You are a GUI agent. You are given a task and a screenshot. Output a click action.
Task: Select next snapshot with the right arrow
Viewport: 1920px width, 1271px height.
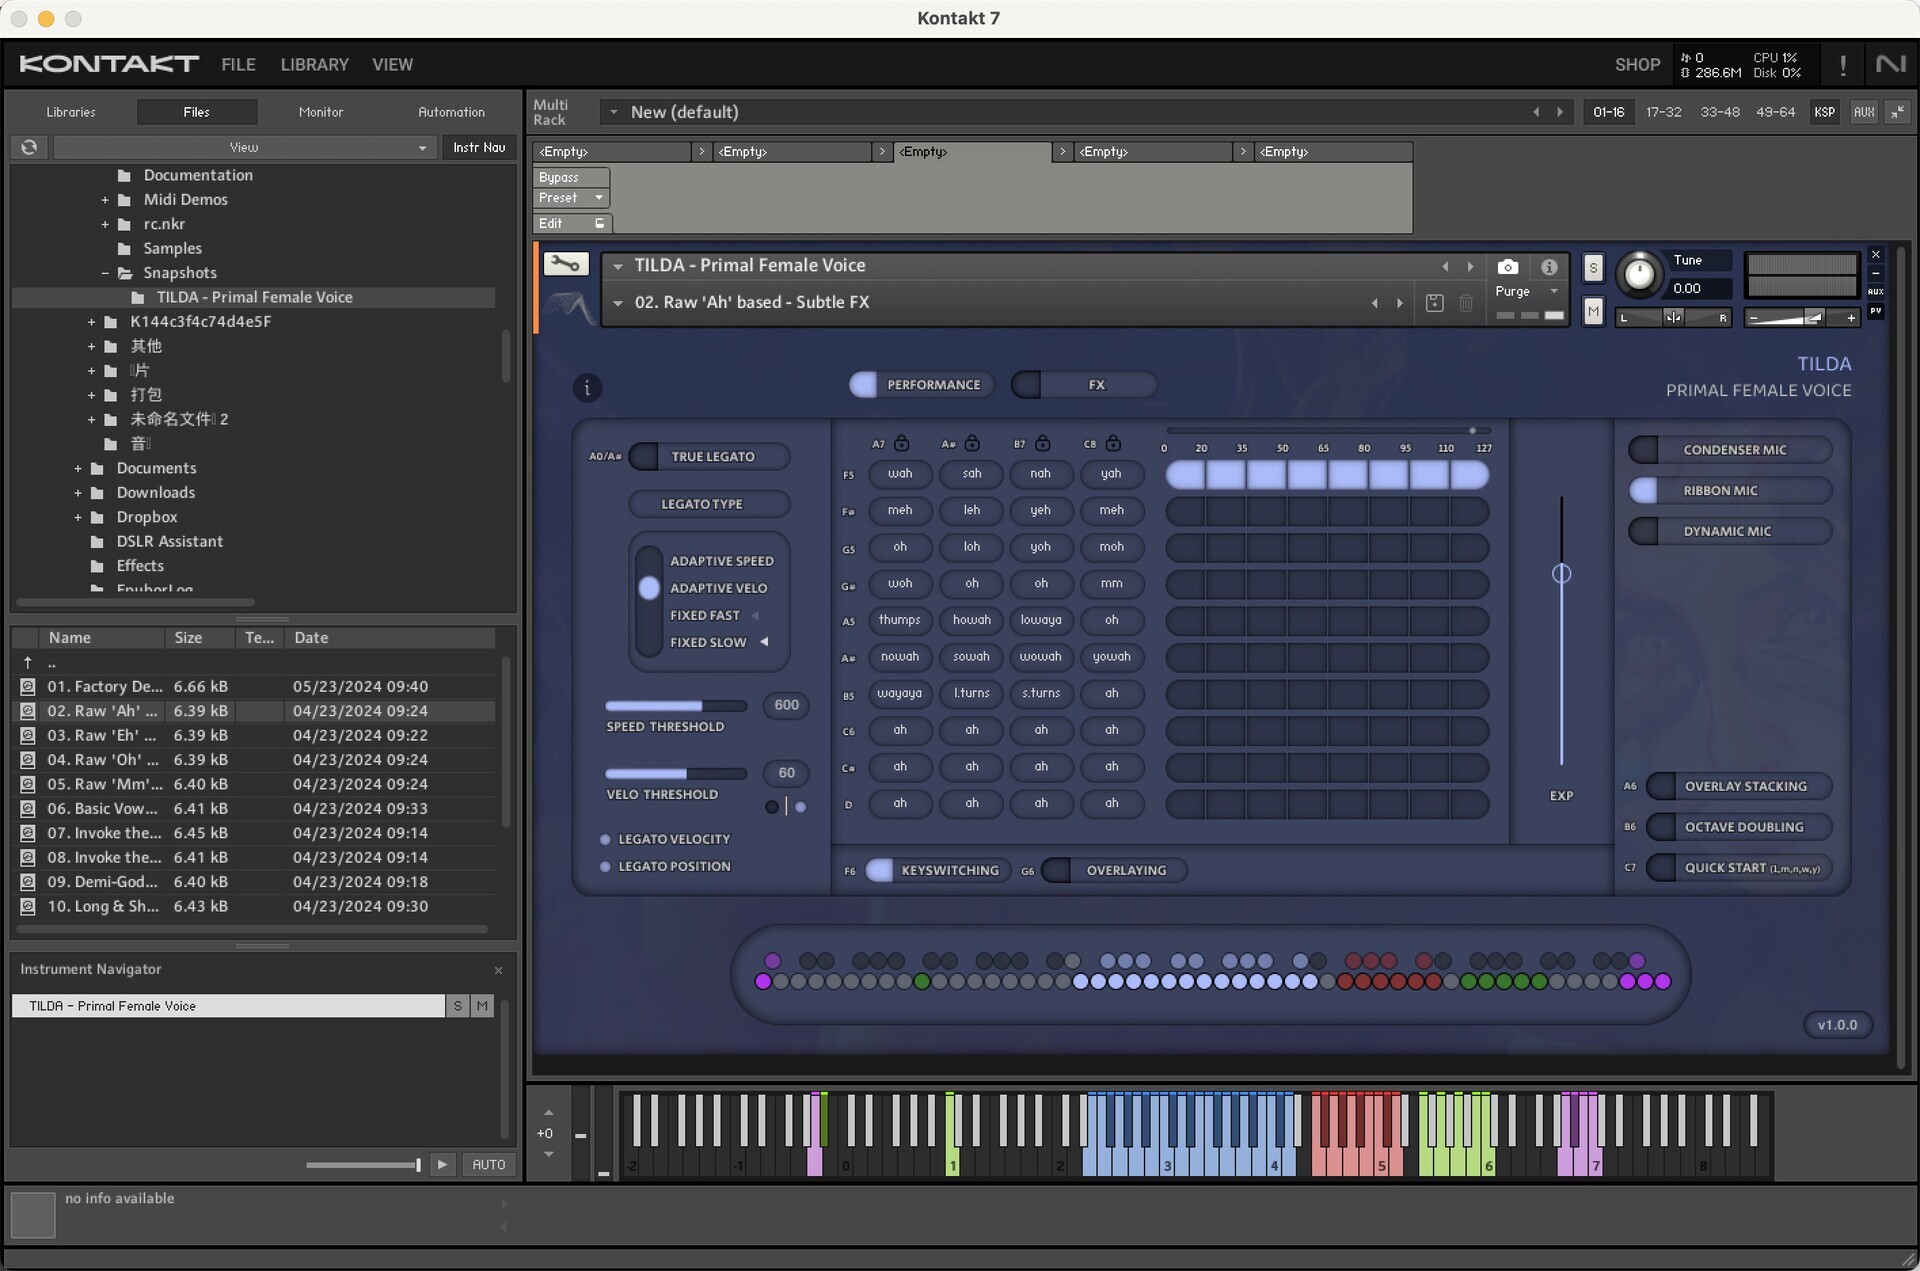1400,303
